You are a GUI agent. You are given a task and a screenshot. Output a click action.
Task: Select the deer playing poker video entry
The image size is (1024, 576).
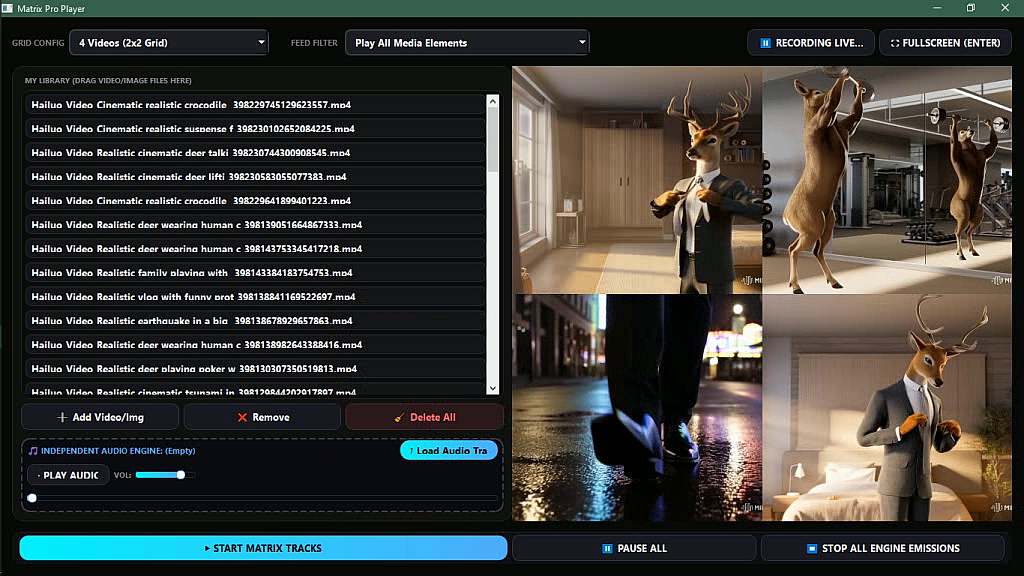click(x=255, y=369)
